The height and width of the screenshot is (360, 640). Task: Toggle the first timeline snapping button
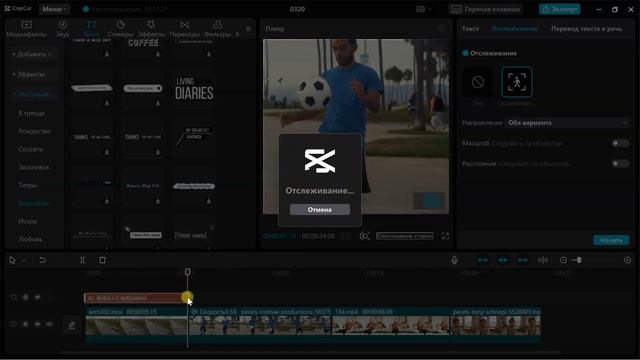pyautogui.click(x=483, y=260)
